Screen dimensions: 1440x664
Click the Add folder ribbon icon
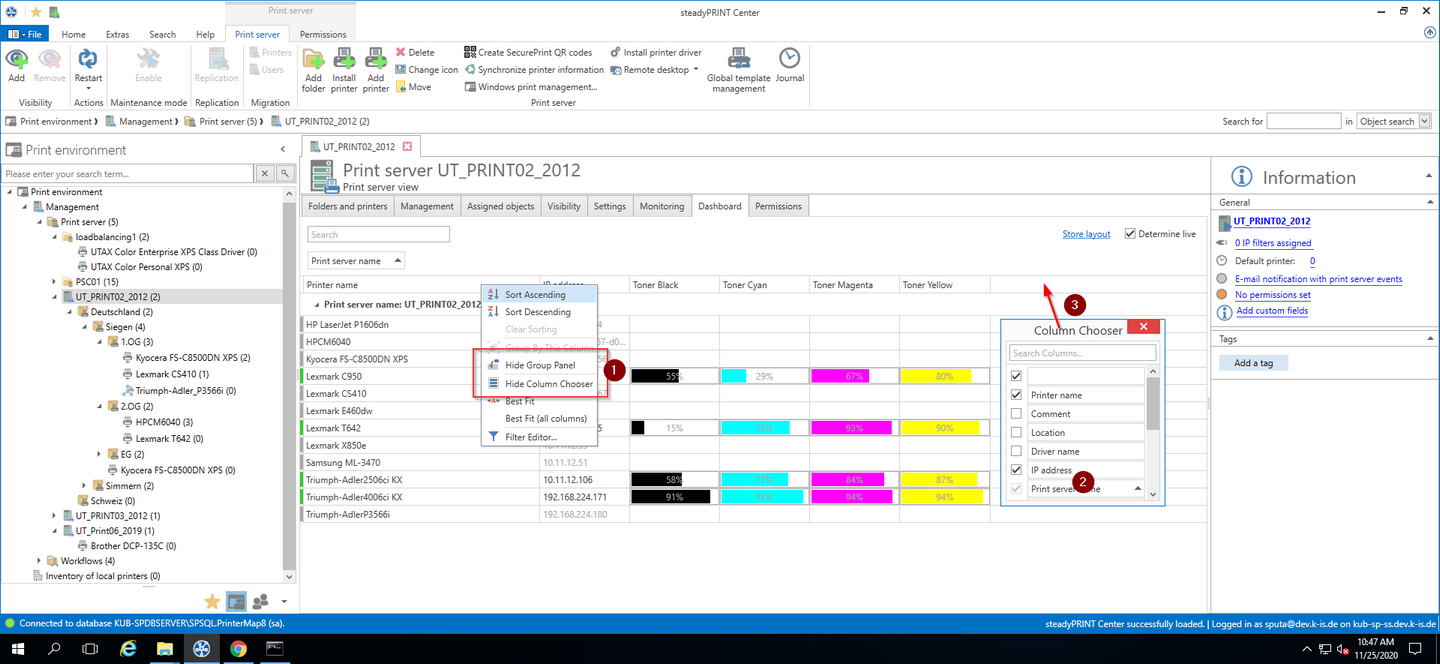pos(313,59)
